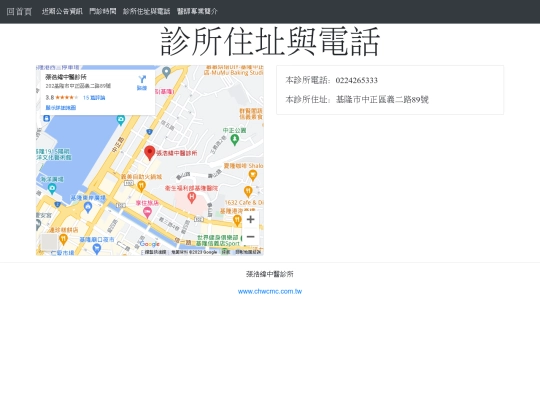This screenshot has width=540, height=405.
Task: Open the 15 reviews link on map card
Action: tap(94, 98)
